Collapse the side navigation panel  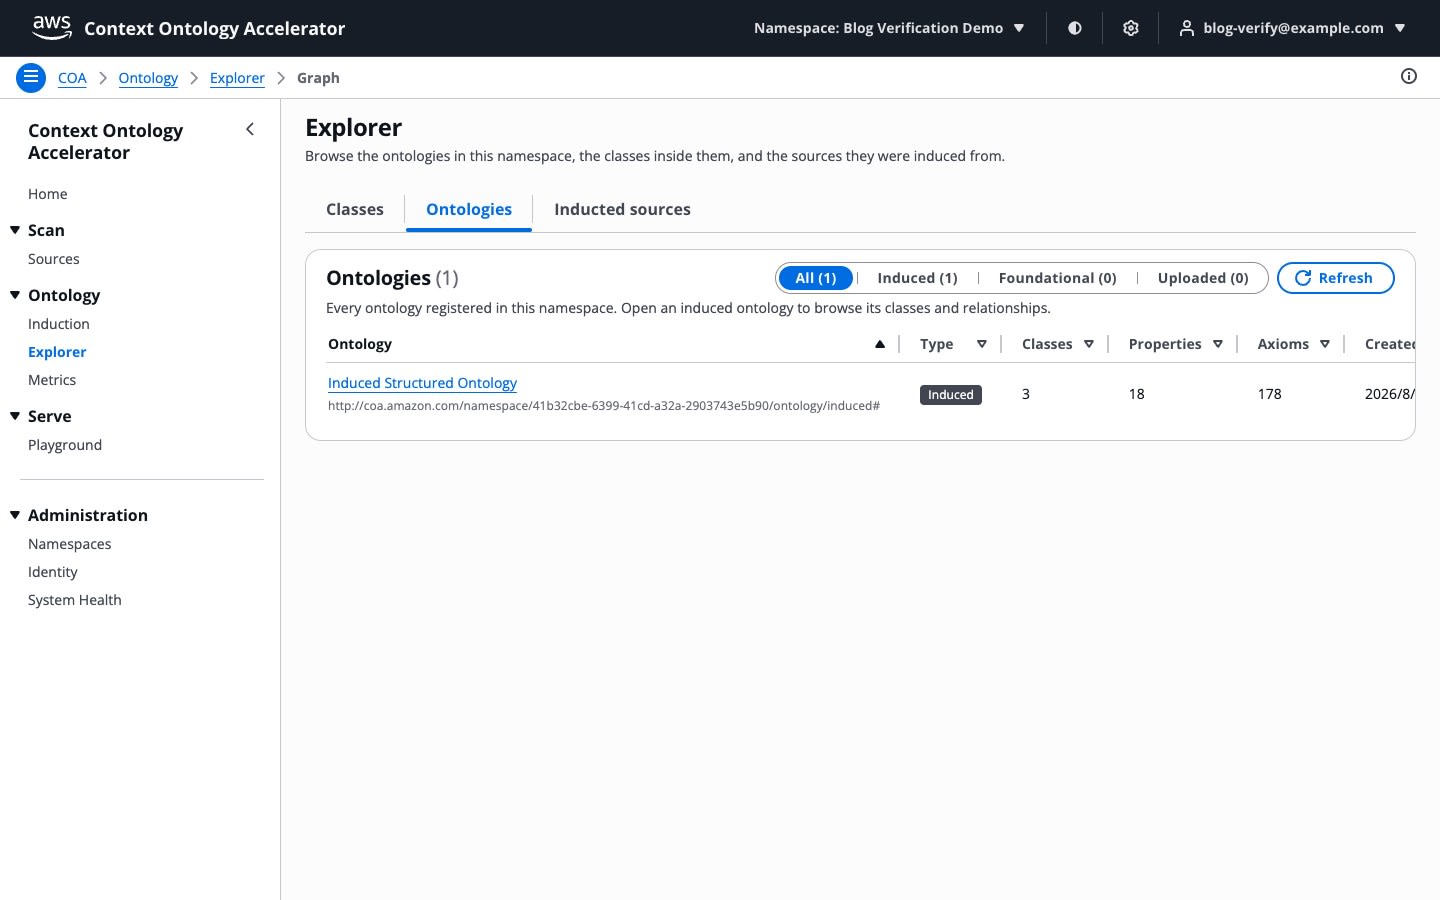[x=250, y=129]
